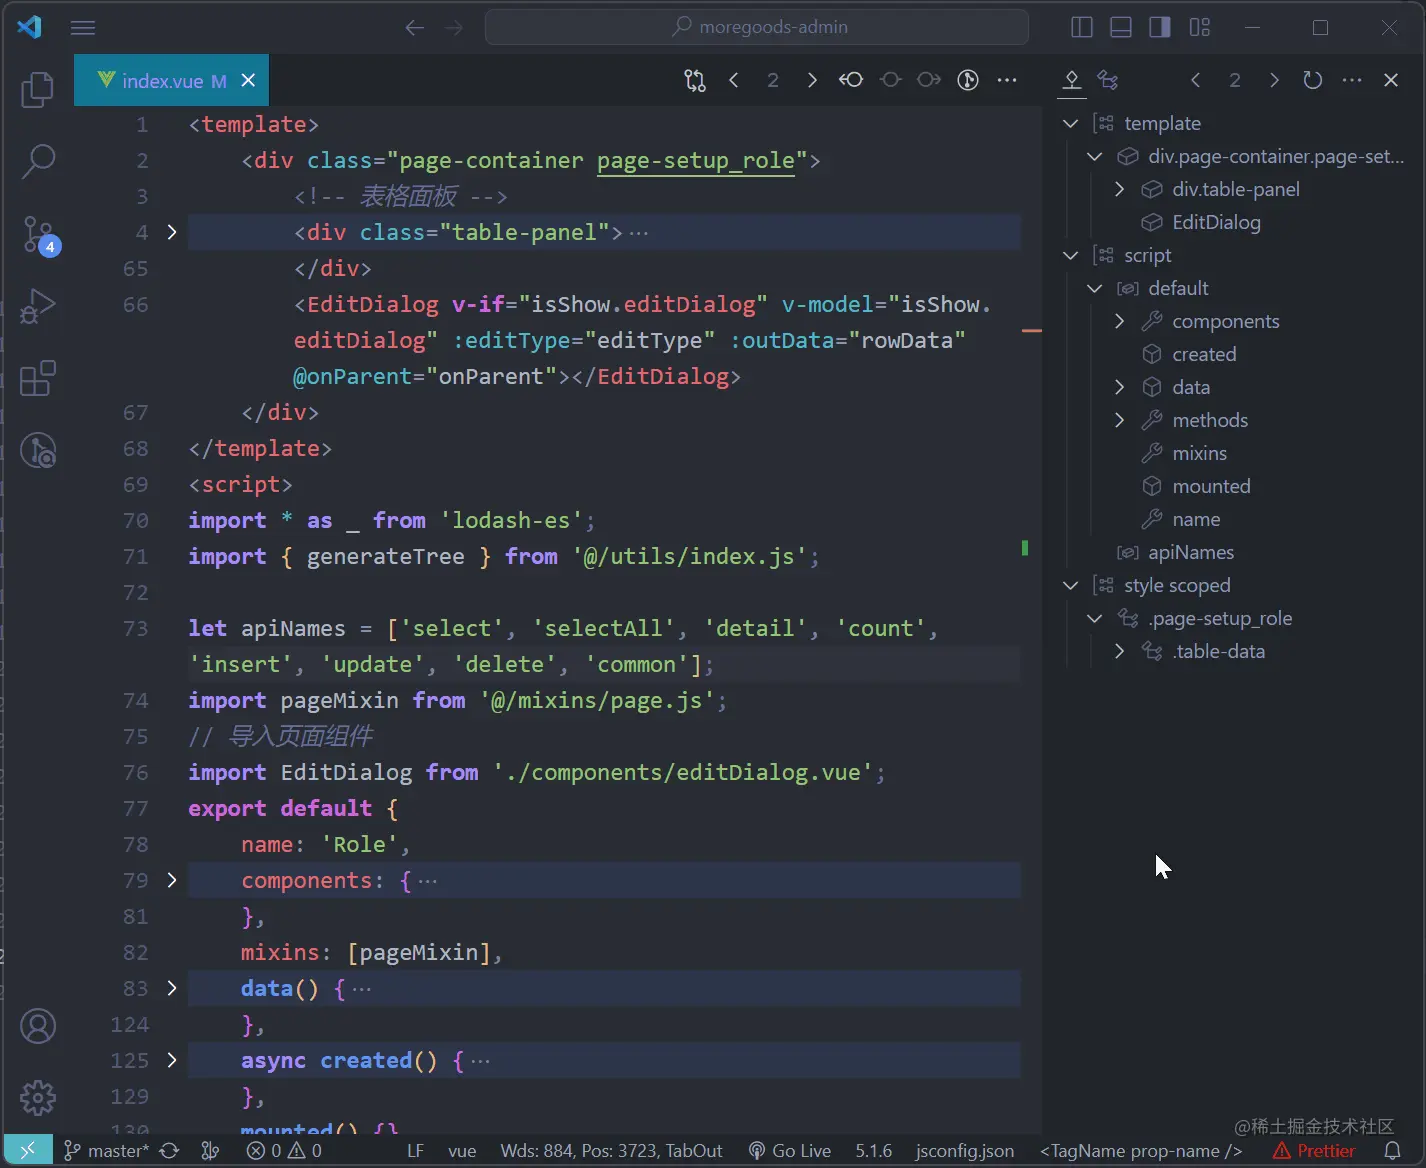Viewport: 1426px width, 1168px height.
Task: Expand components node in outline
Action: tap(1119, 321)
